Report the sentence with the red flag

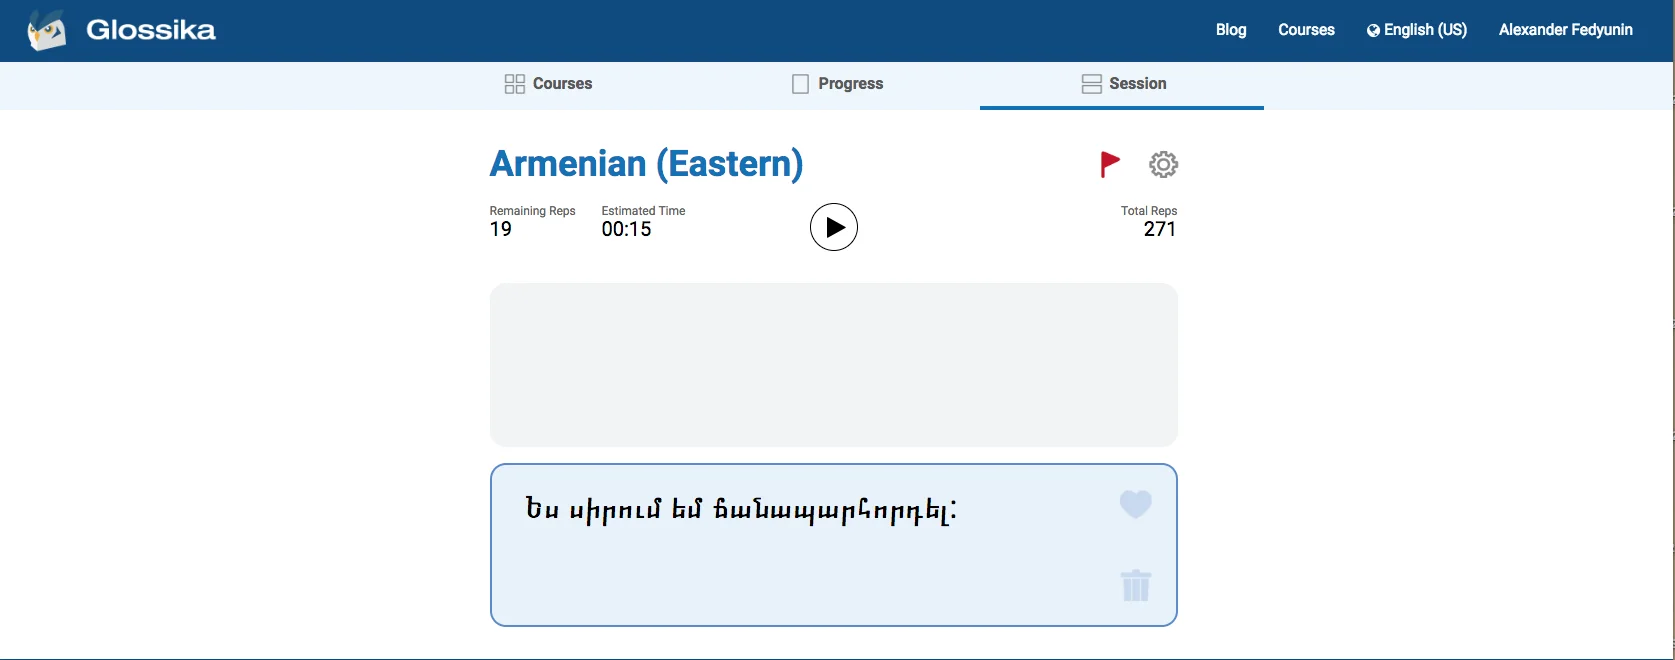[x=1109, y=164]
